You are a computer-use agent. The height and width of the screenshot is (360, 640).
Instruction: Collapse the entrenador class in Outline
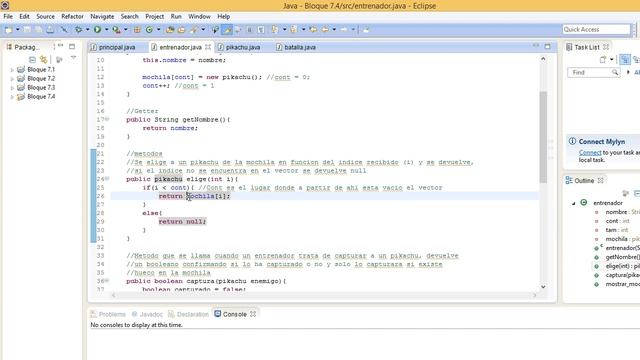tap(573, 203)
